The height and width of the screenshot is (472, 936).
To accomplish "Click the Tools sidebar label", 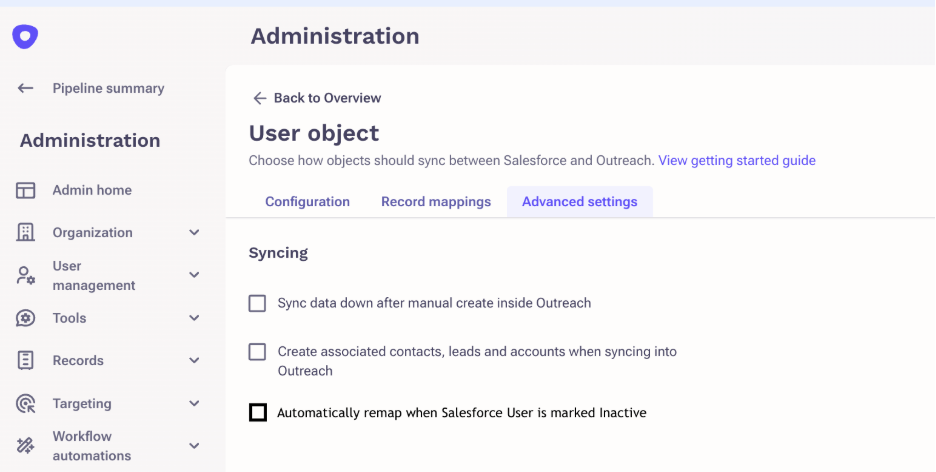I will pos(69,318).
